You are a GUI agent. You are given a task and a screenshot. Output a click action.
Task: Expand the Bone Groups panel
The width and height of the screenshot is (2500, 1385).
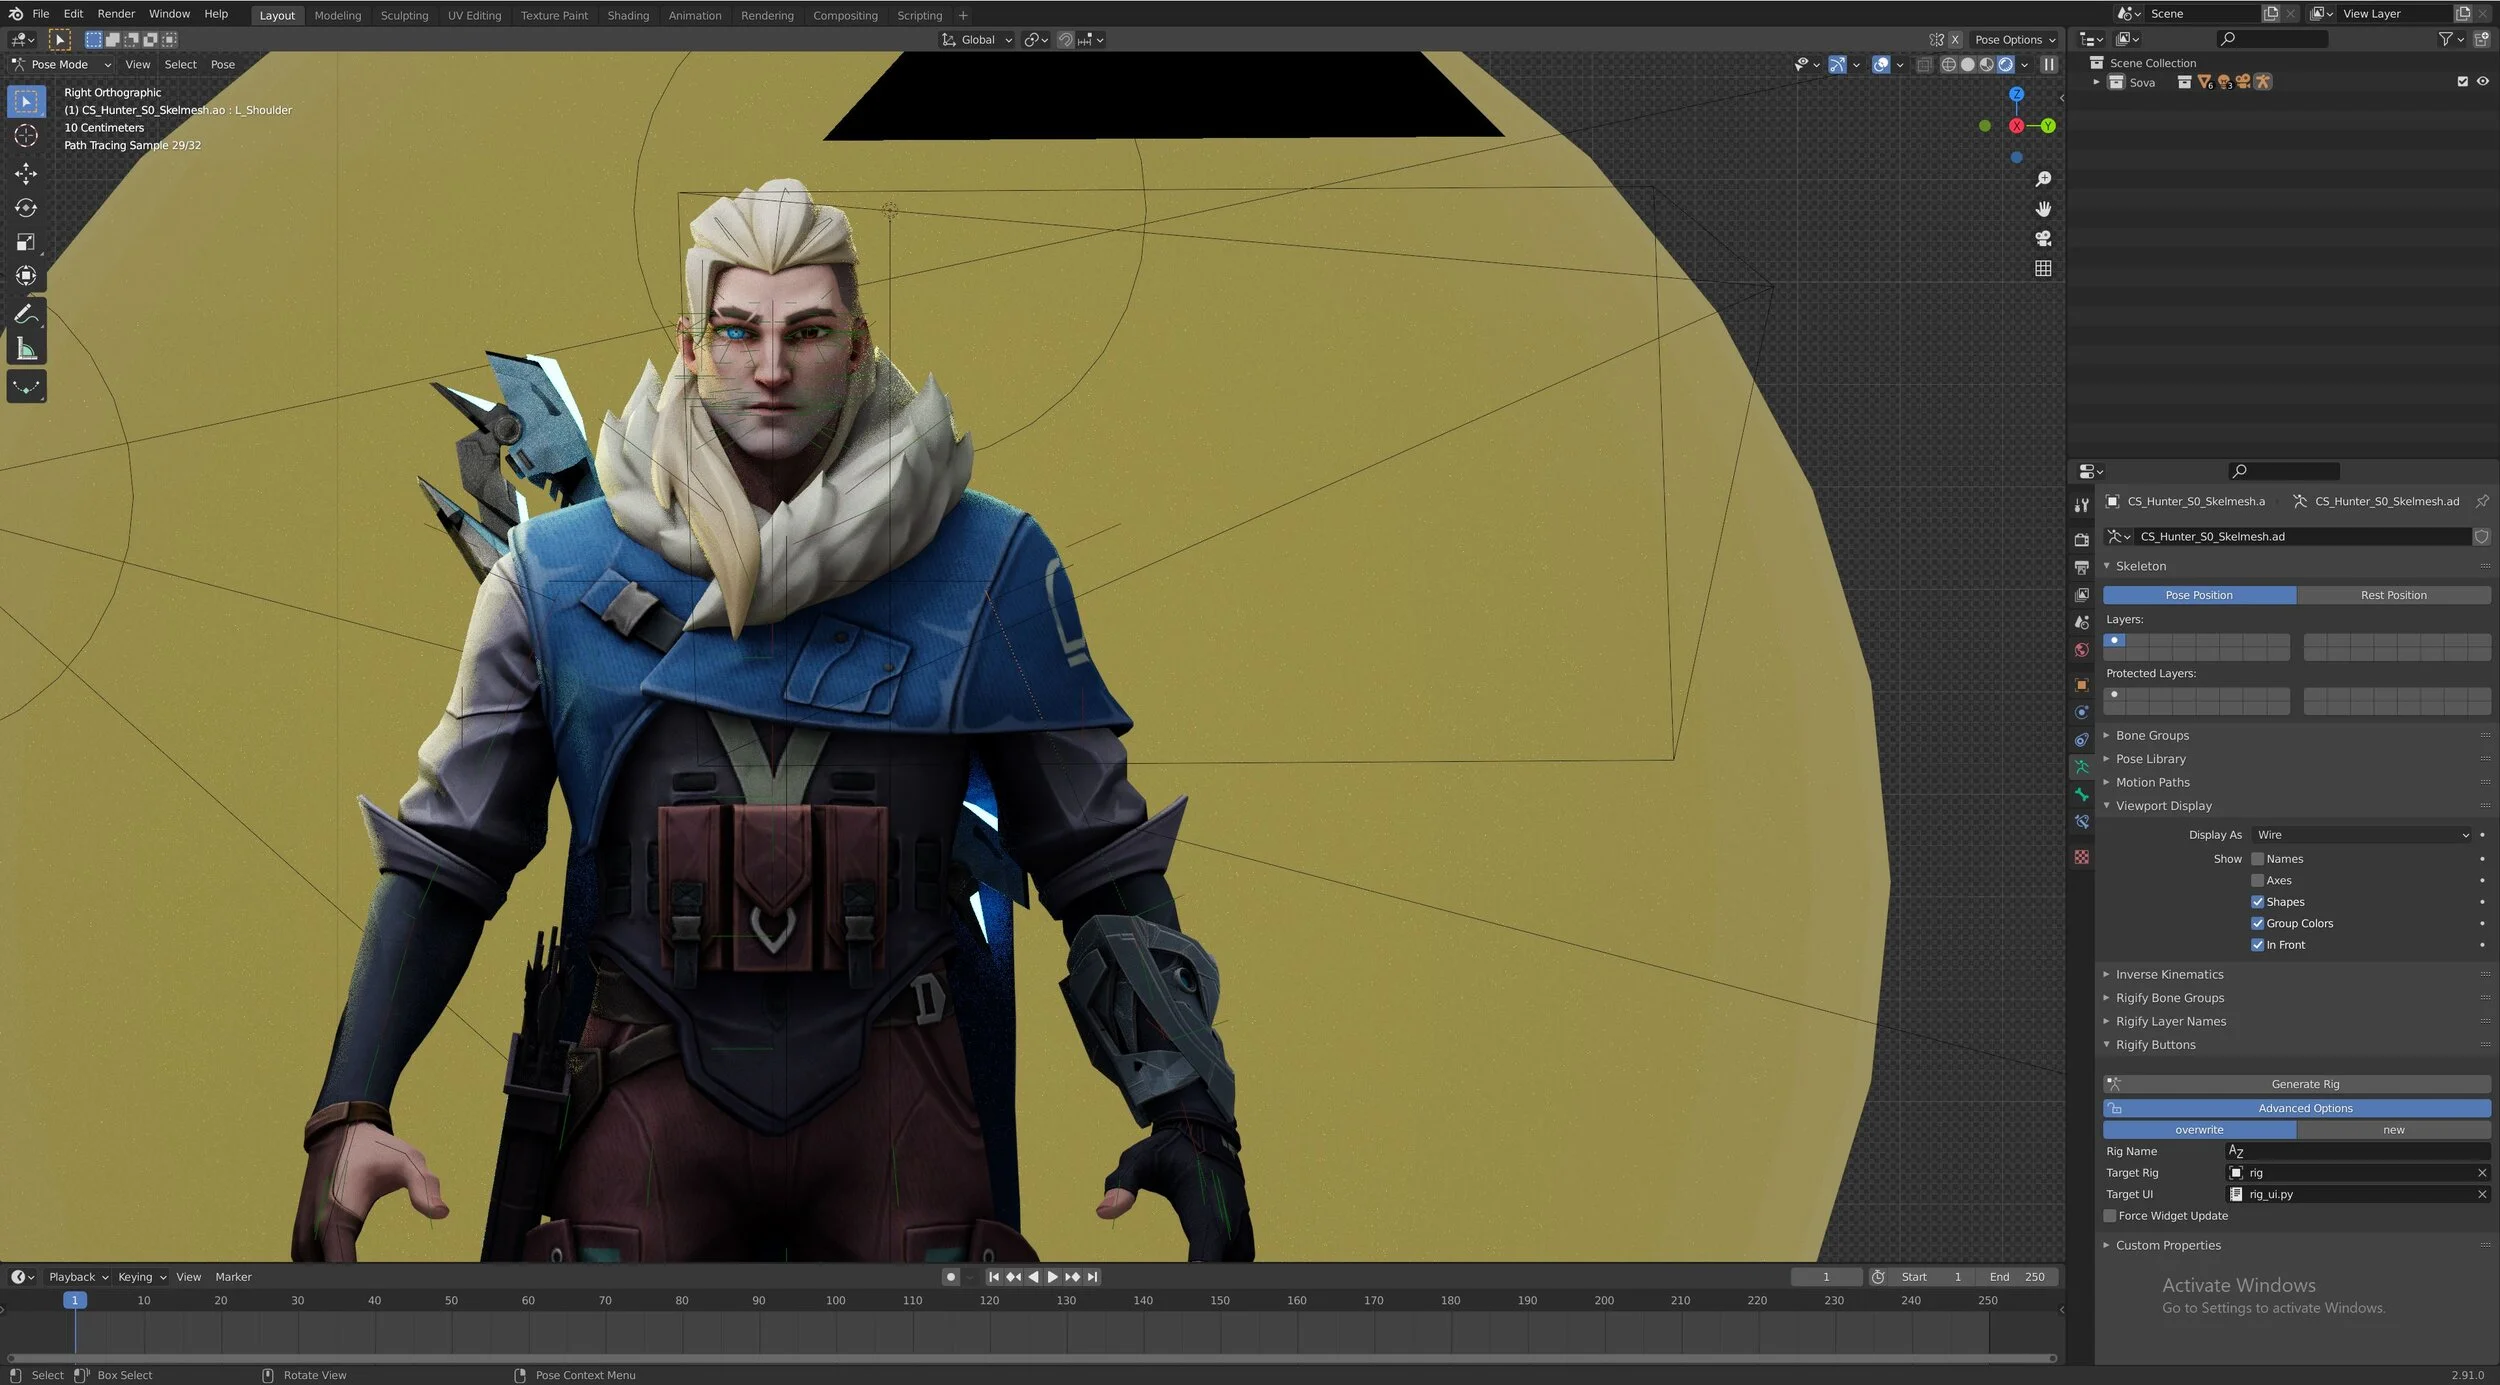pos(2152,736)
